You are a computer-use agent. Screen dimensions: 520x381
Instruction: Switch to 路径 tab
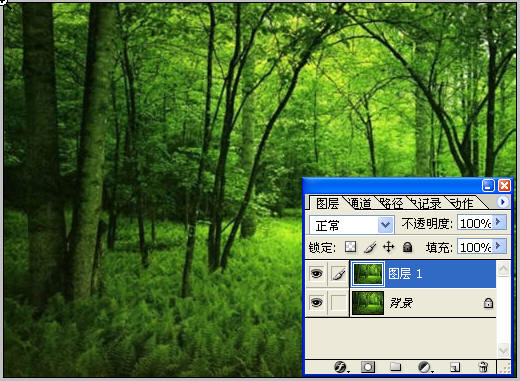coord(391,203)
